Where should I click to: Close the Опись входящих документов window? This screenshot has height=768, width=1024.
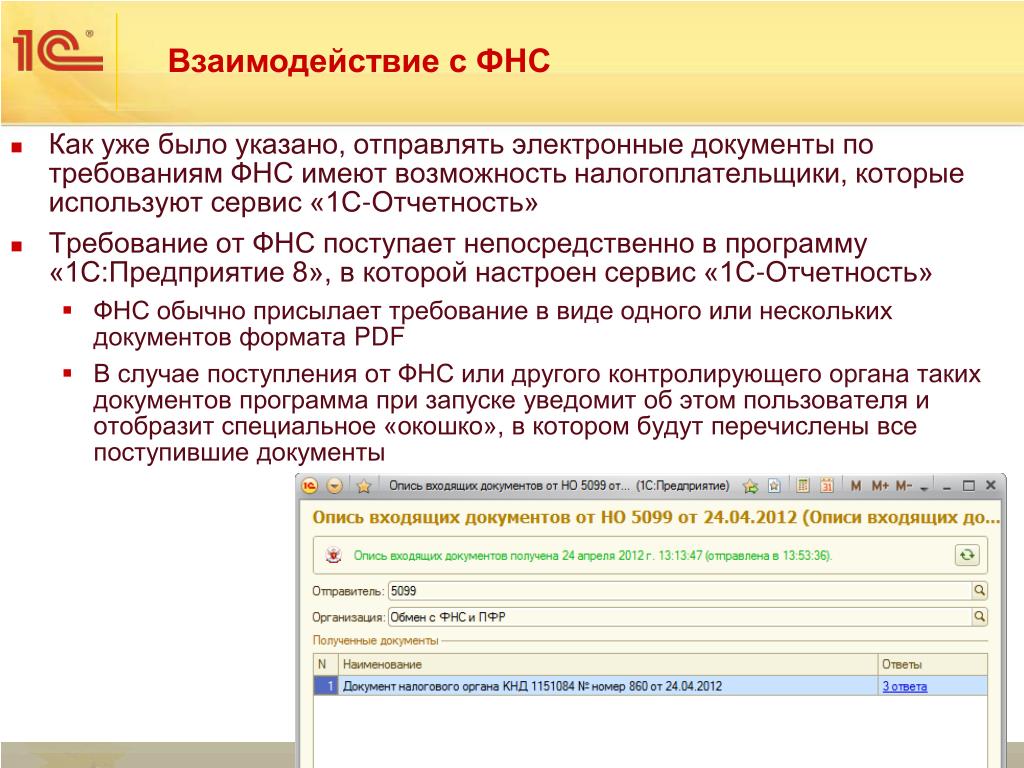tap(991, 485)
